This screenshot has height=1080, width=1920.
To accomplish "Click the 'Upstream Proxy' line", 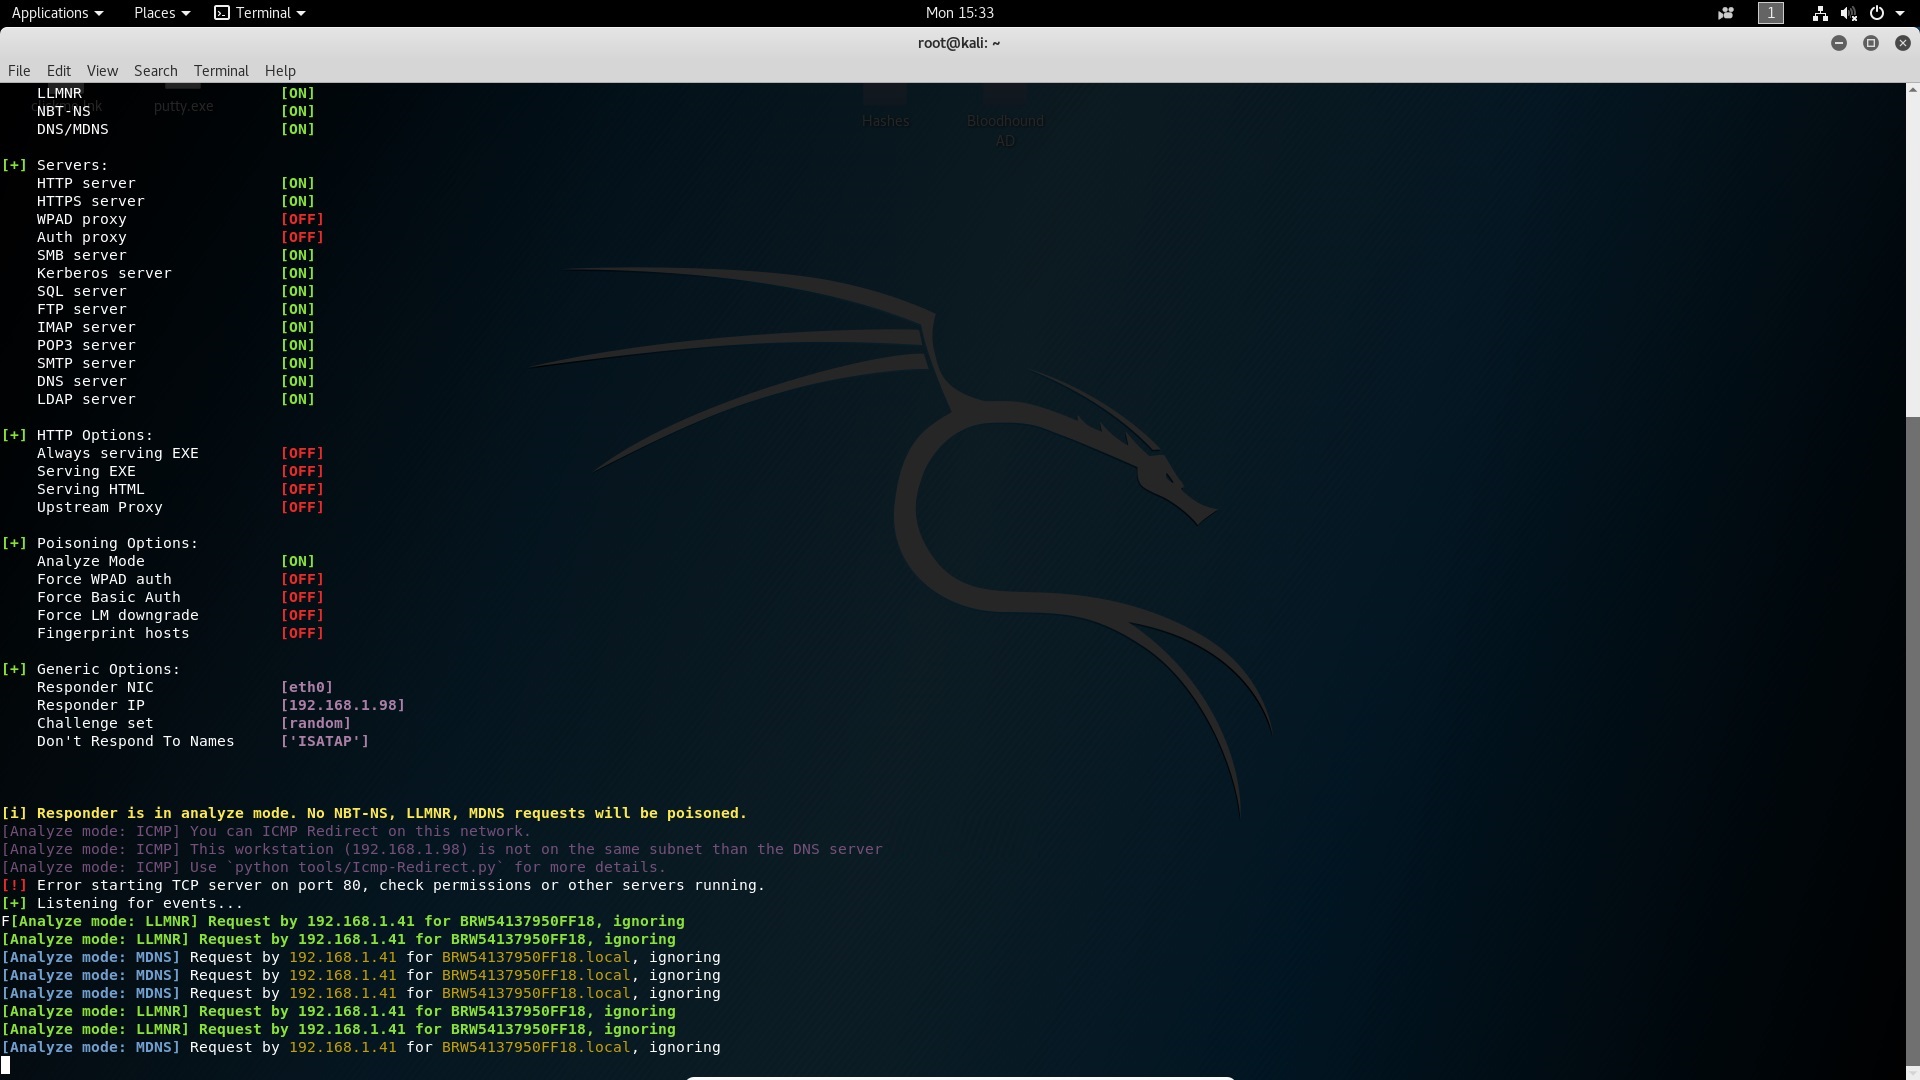I will click(x=180, y=507).
